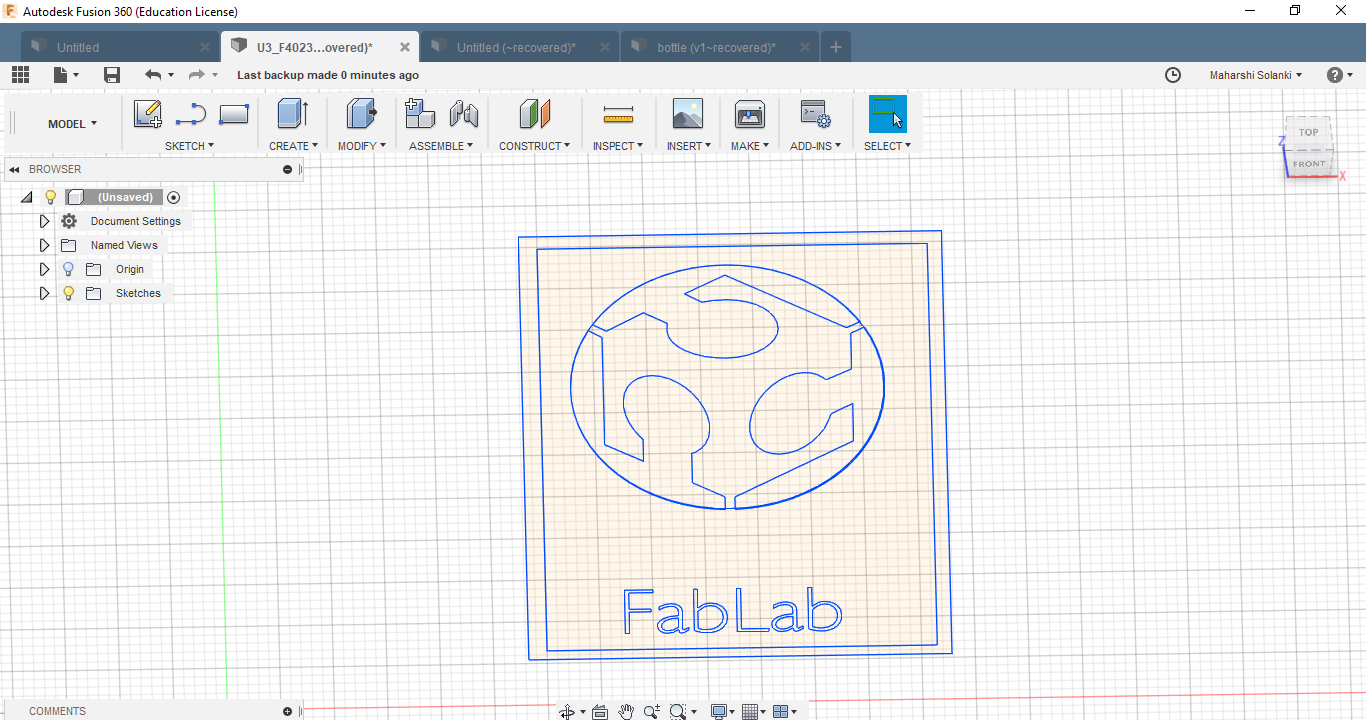The height and width of the screenshot is (720, 1366).
Task: Open the INSERT menu
Action: point(689,146)
